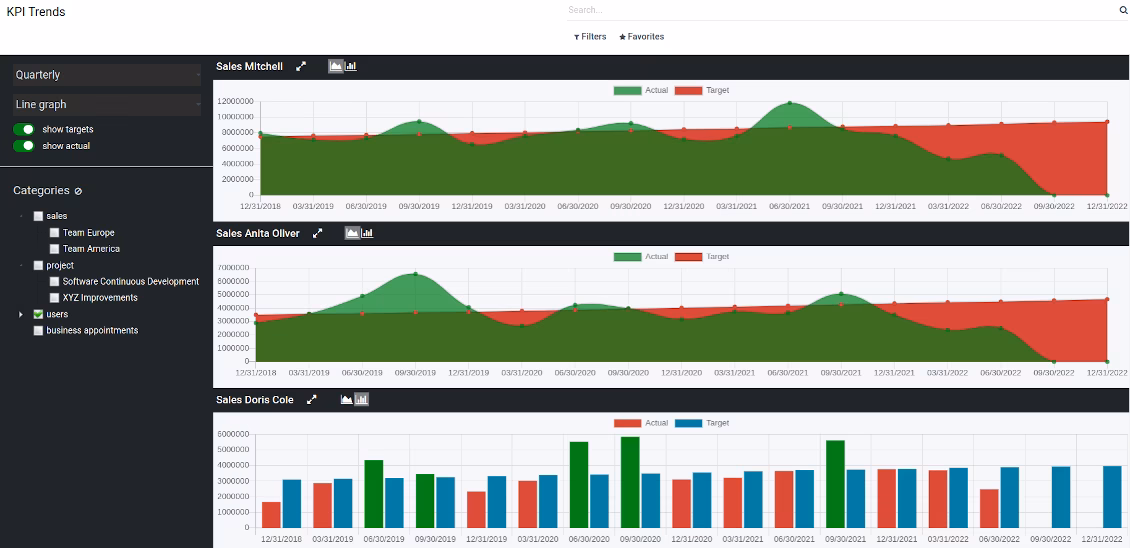Switch Sales Doris Cole to bar chart
Screen dimensions: 1130x548
point(362,399)
